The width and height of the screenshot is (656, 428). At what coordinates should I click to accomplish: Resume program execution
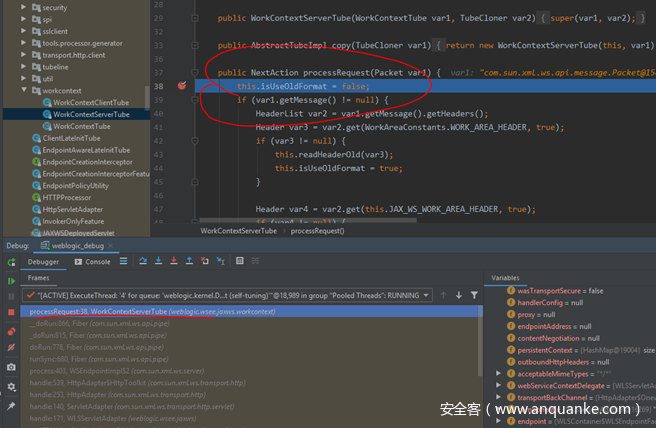point(11,281)
